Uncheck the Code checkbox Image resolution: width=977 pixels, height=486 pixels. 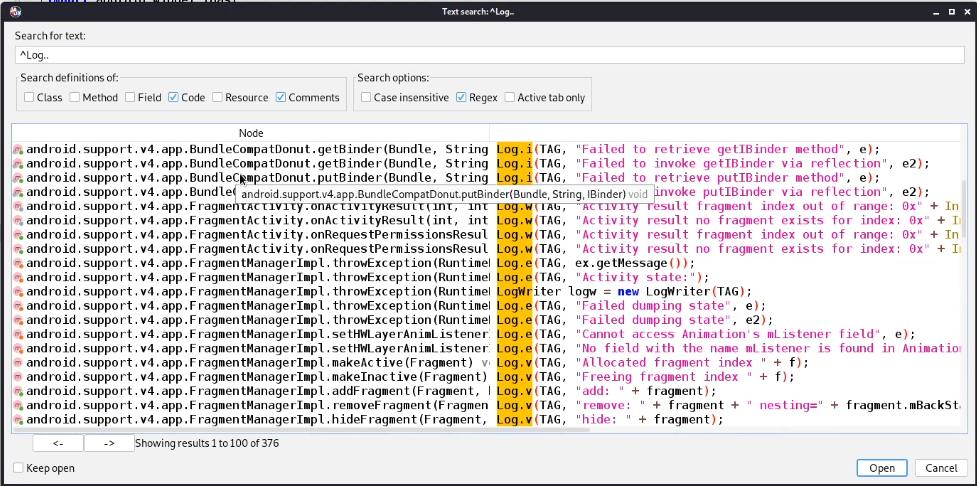(173, 97)
